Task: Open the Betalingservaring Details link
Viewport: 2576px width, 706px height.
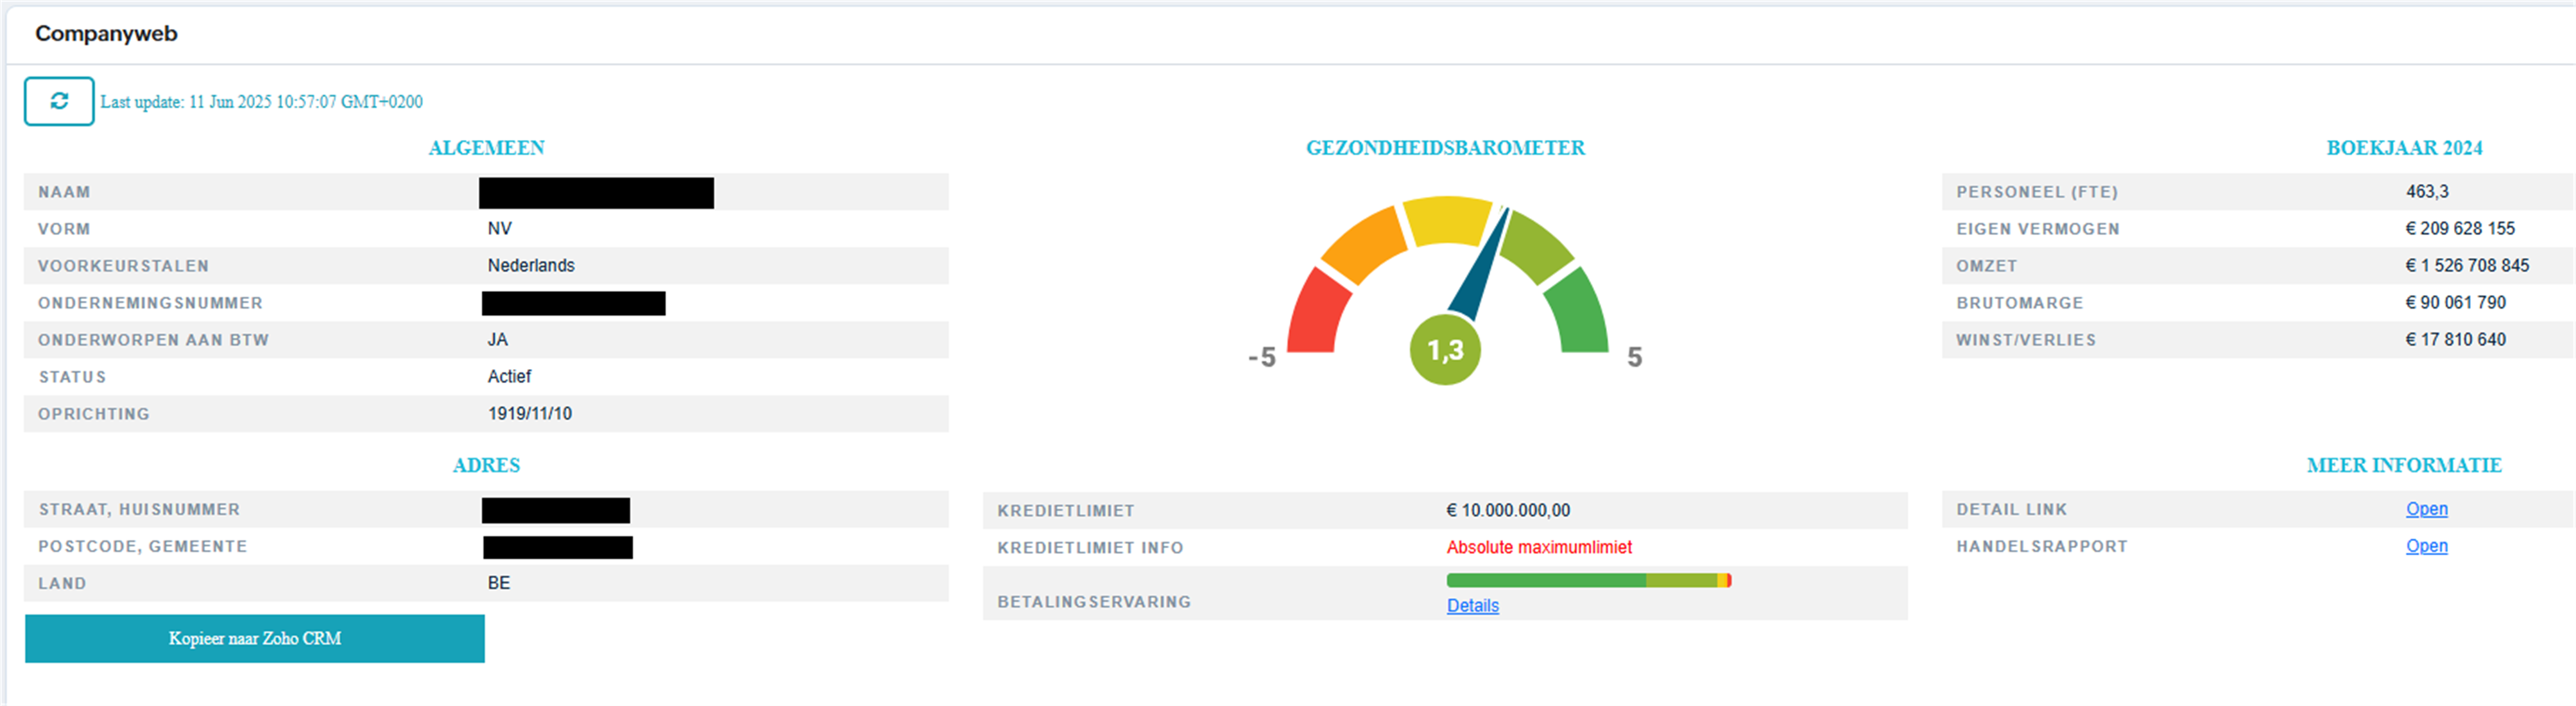Action: pos(1472,606)
